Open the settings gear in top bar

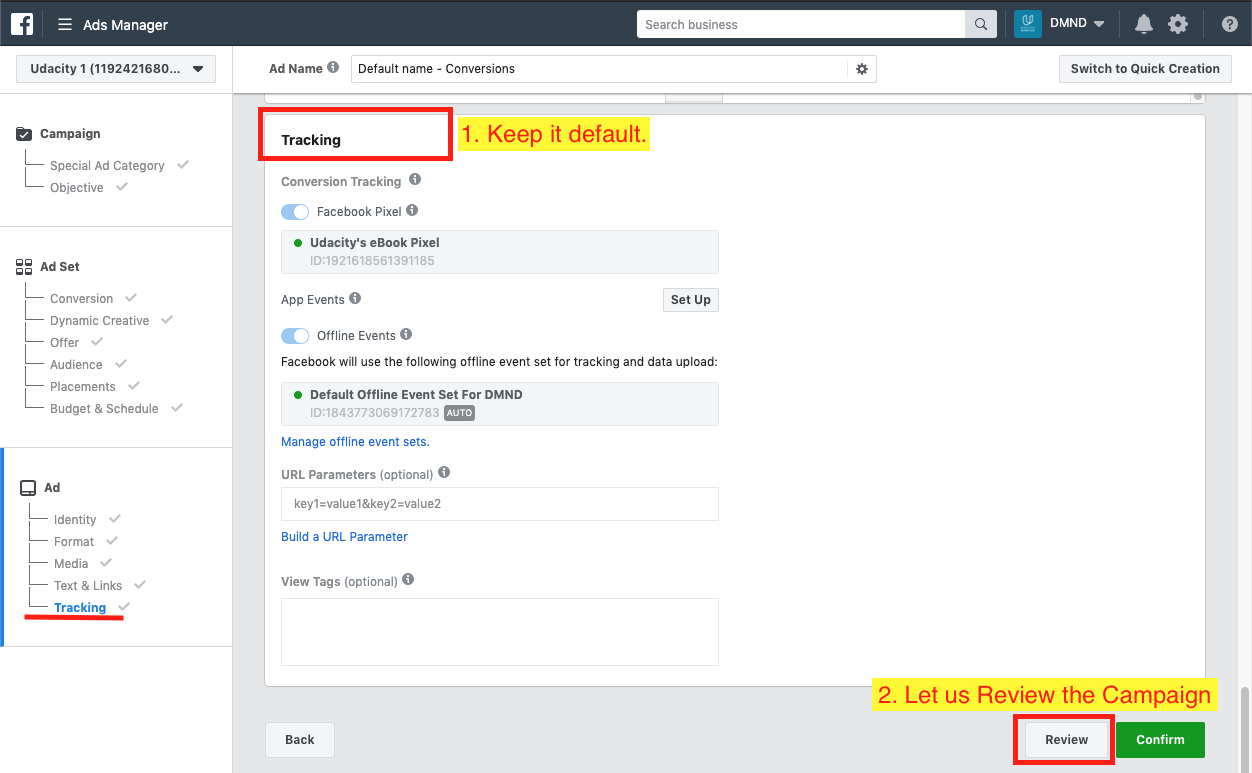[1178, 24]
